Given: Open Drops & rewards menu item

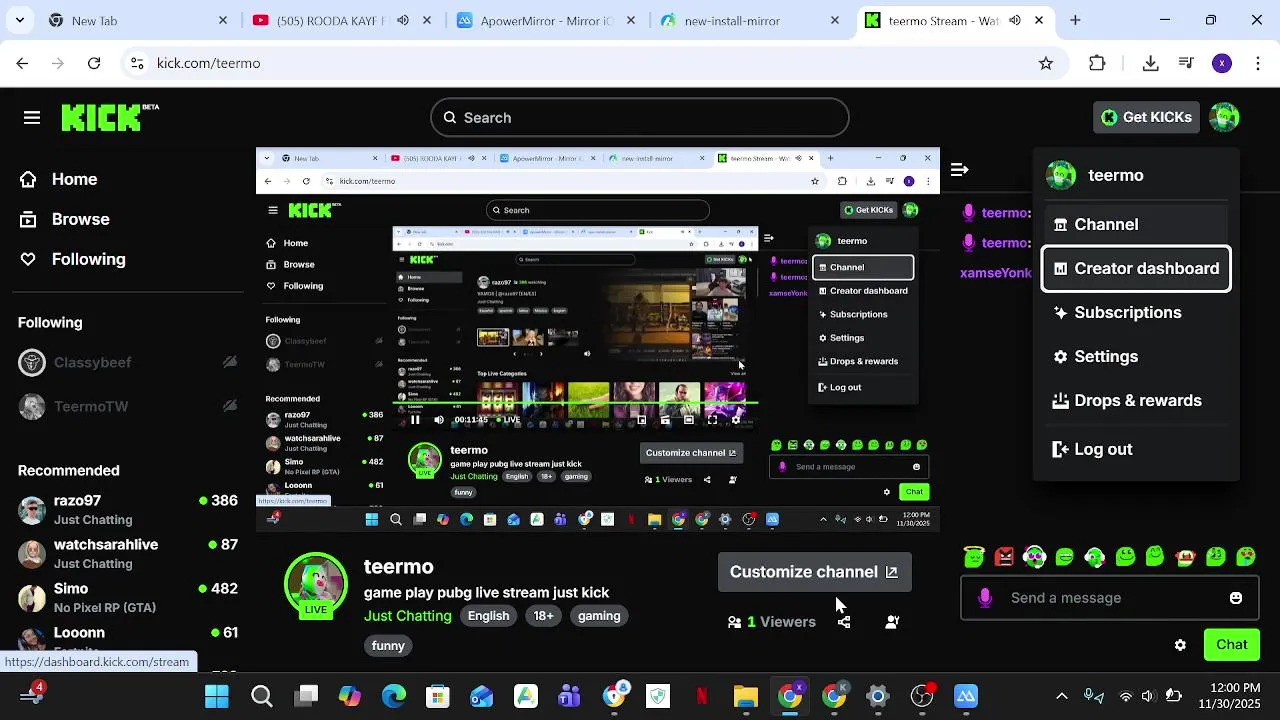Looking at the screenshot, I should coord(1136,400).
